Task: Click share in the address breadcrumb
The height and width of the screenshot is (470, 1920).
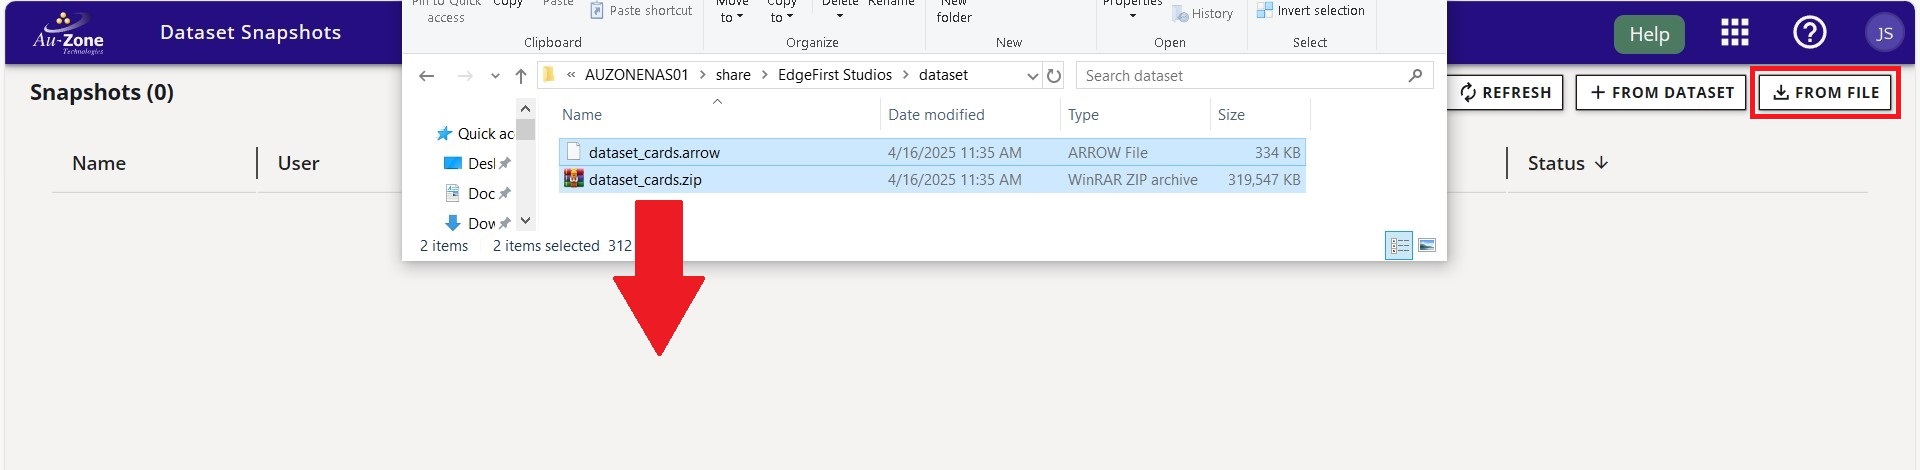Action: (733, 75)
